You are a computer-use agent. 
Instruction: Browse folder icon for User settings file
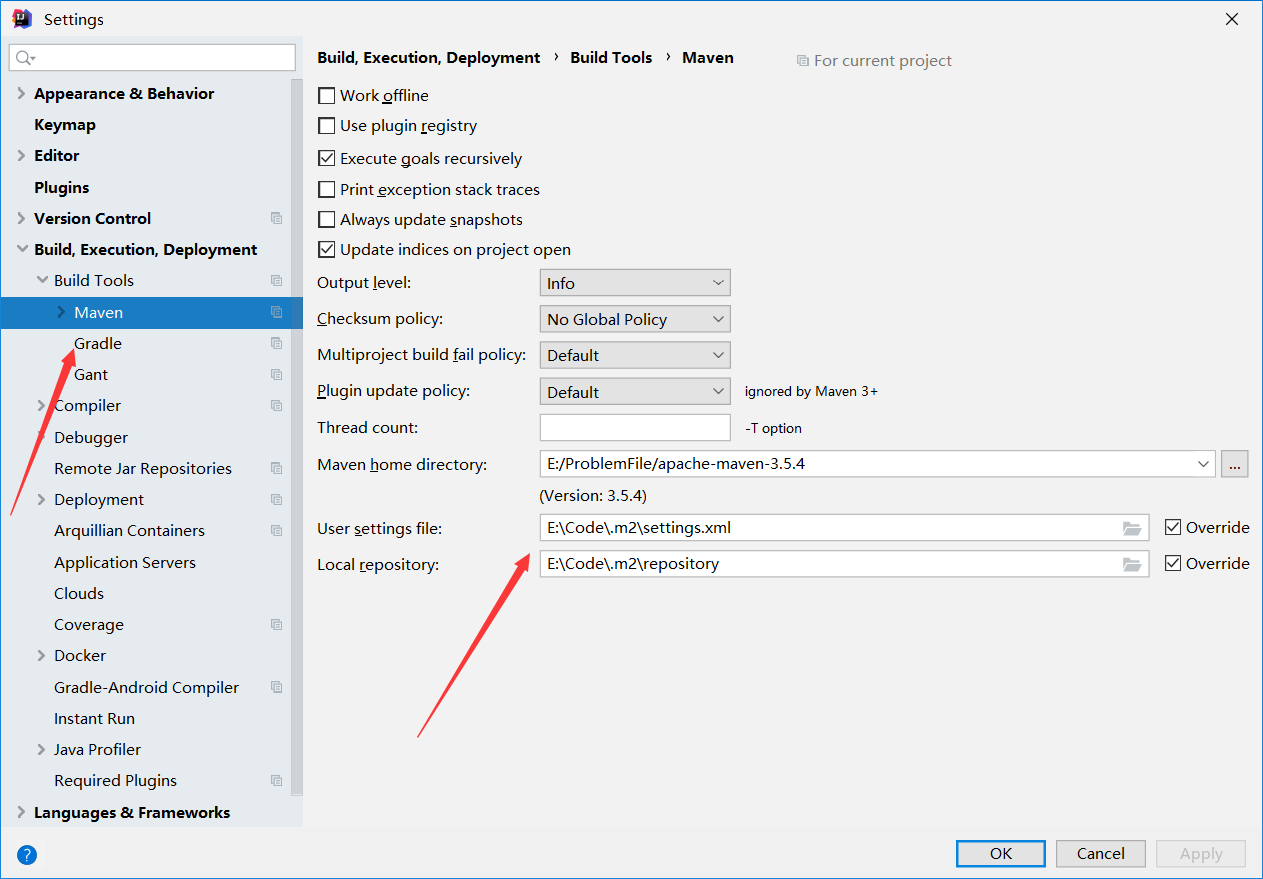point(1132,528)
